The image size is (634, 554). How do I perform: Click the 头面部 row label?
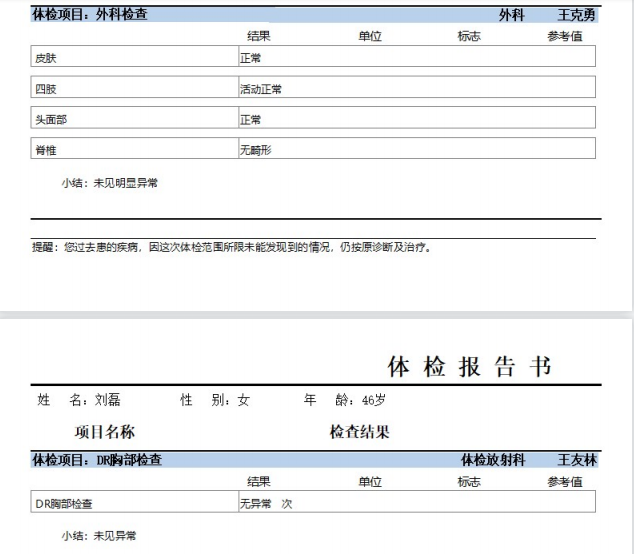pos(51,120)
